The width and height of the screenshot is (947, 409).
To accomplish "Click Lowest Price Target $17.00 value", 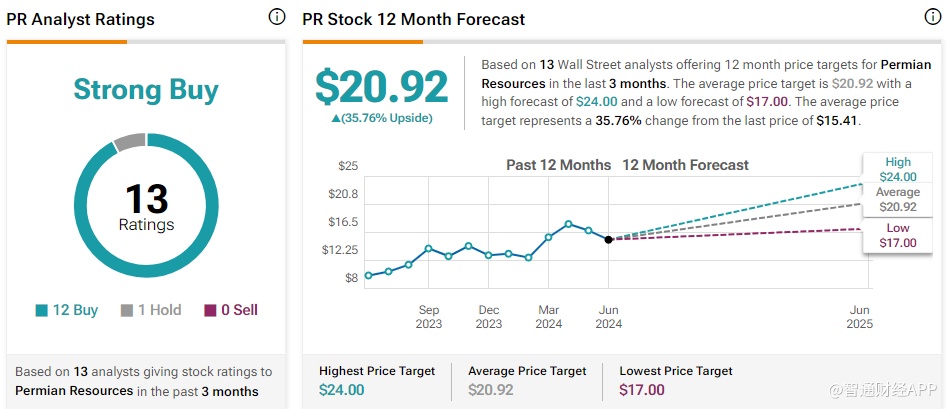I will 643,390.
